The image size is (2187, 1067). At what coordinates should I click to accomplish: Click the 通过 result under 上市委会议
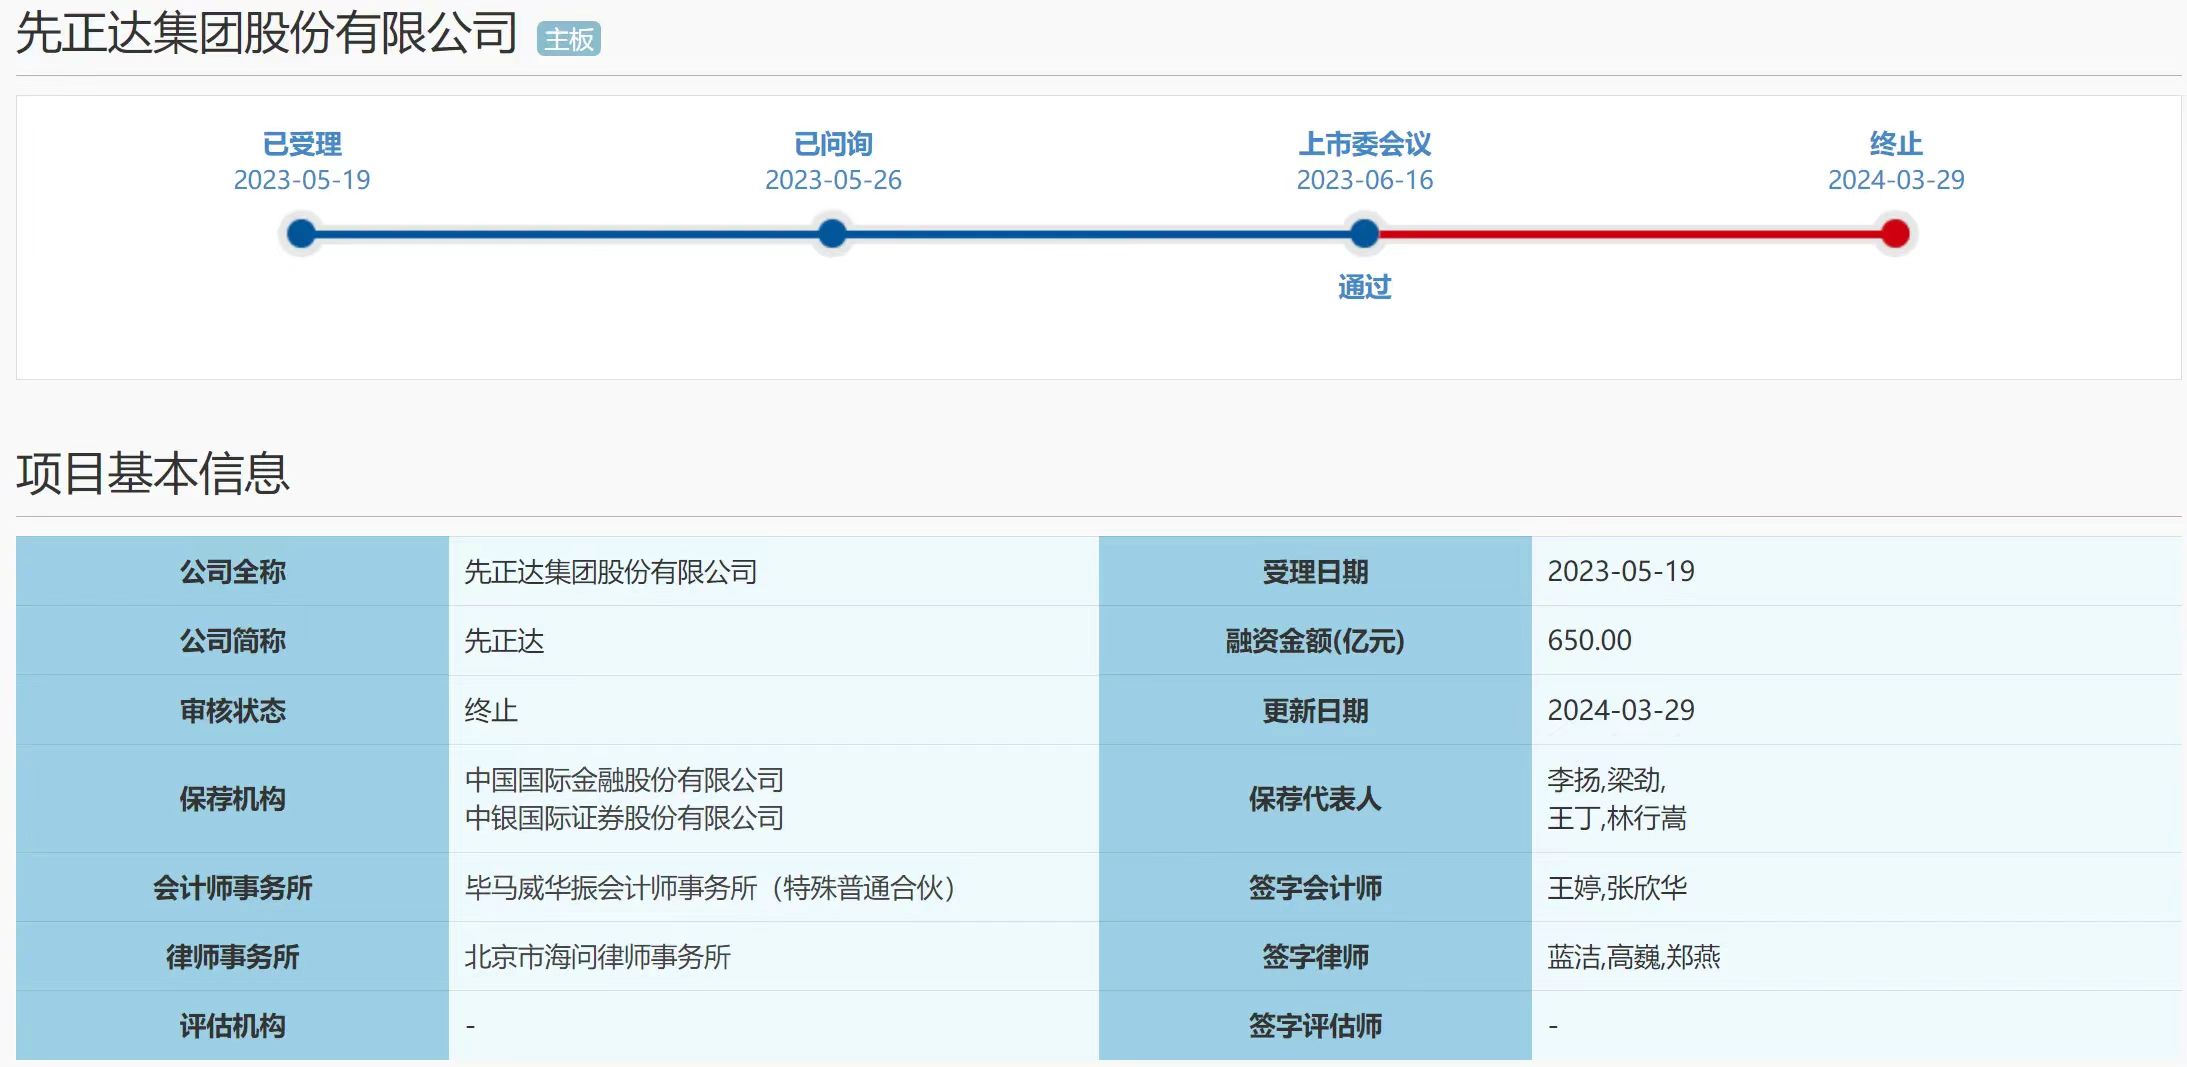click(1365, 287)
